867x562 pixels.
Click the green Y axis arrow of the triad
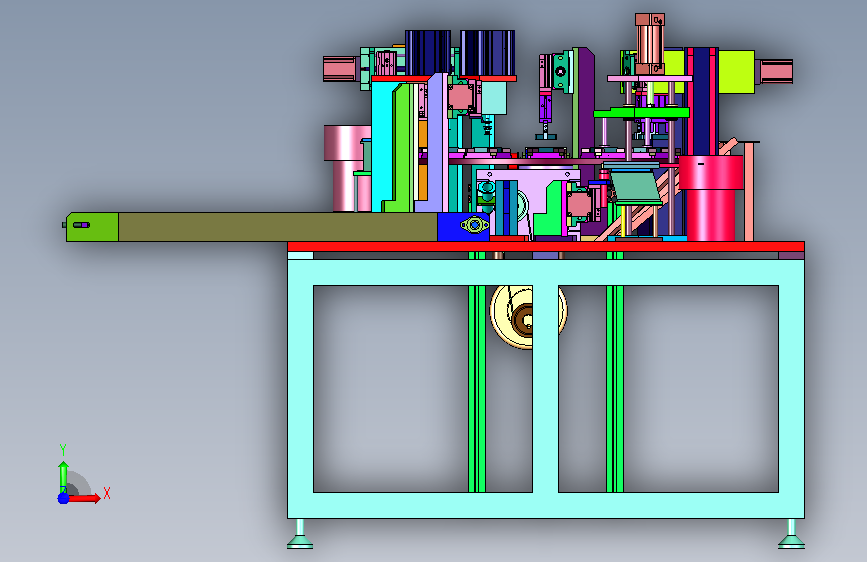click(63, 476)
